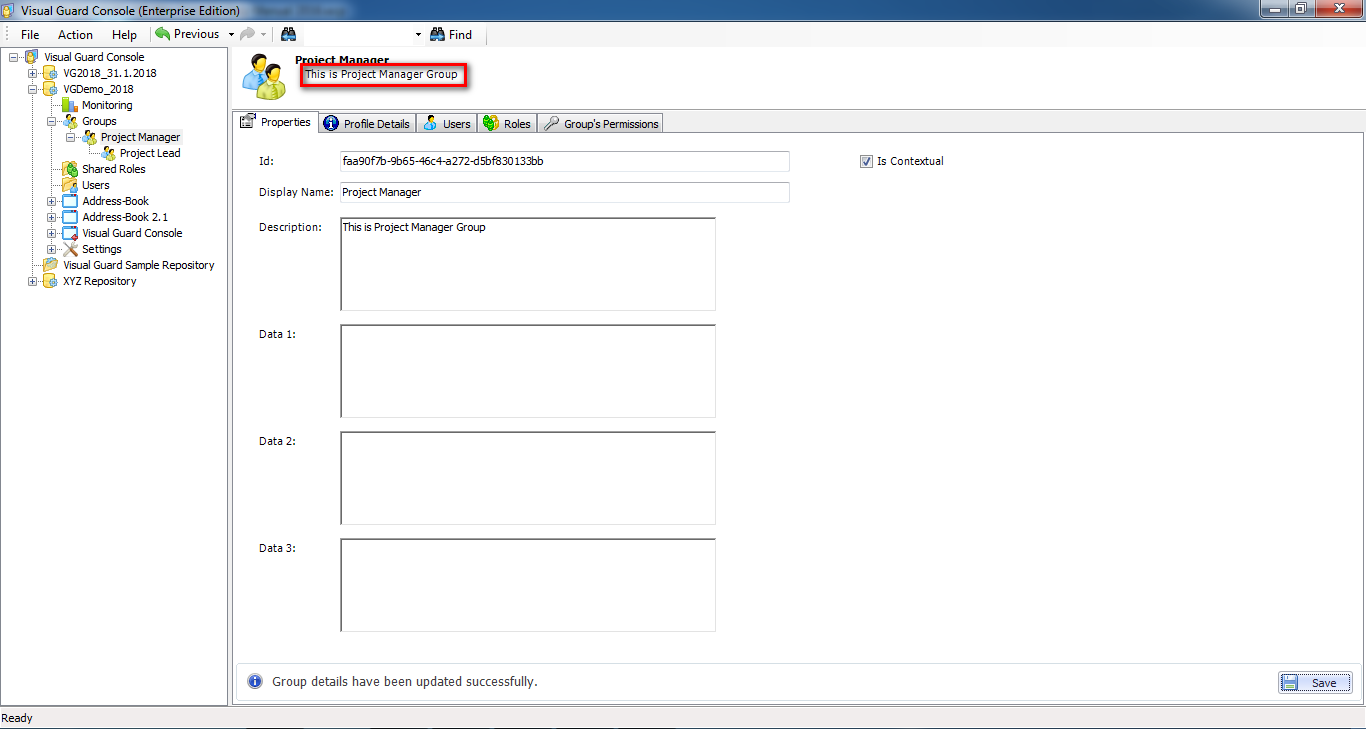The height and width of the screenshot is (729, 1366).
Task: Open the Previous button history dropdown arrow
Action: coord(231,34)
